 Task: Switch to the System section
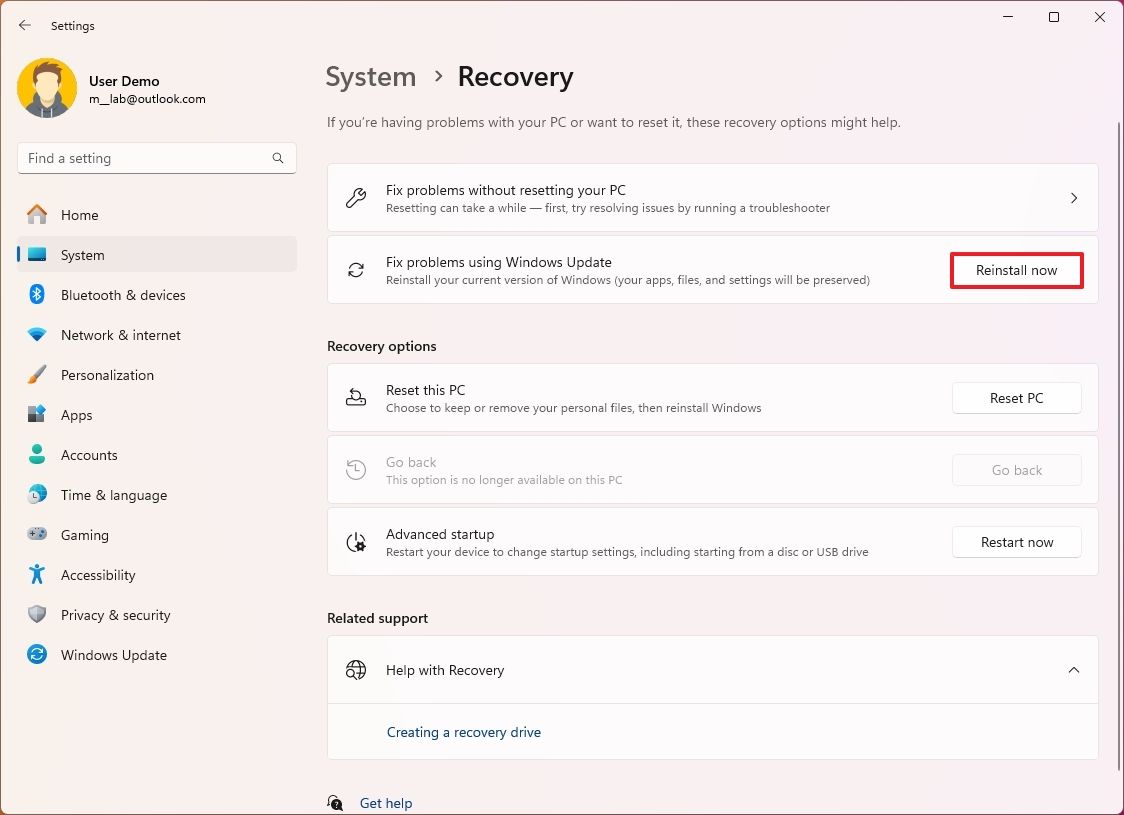82,254
